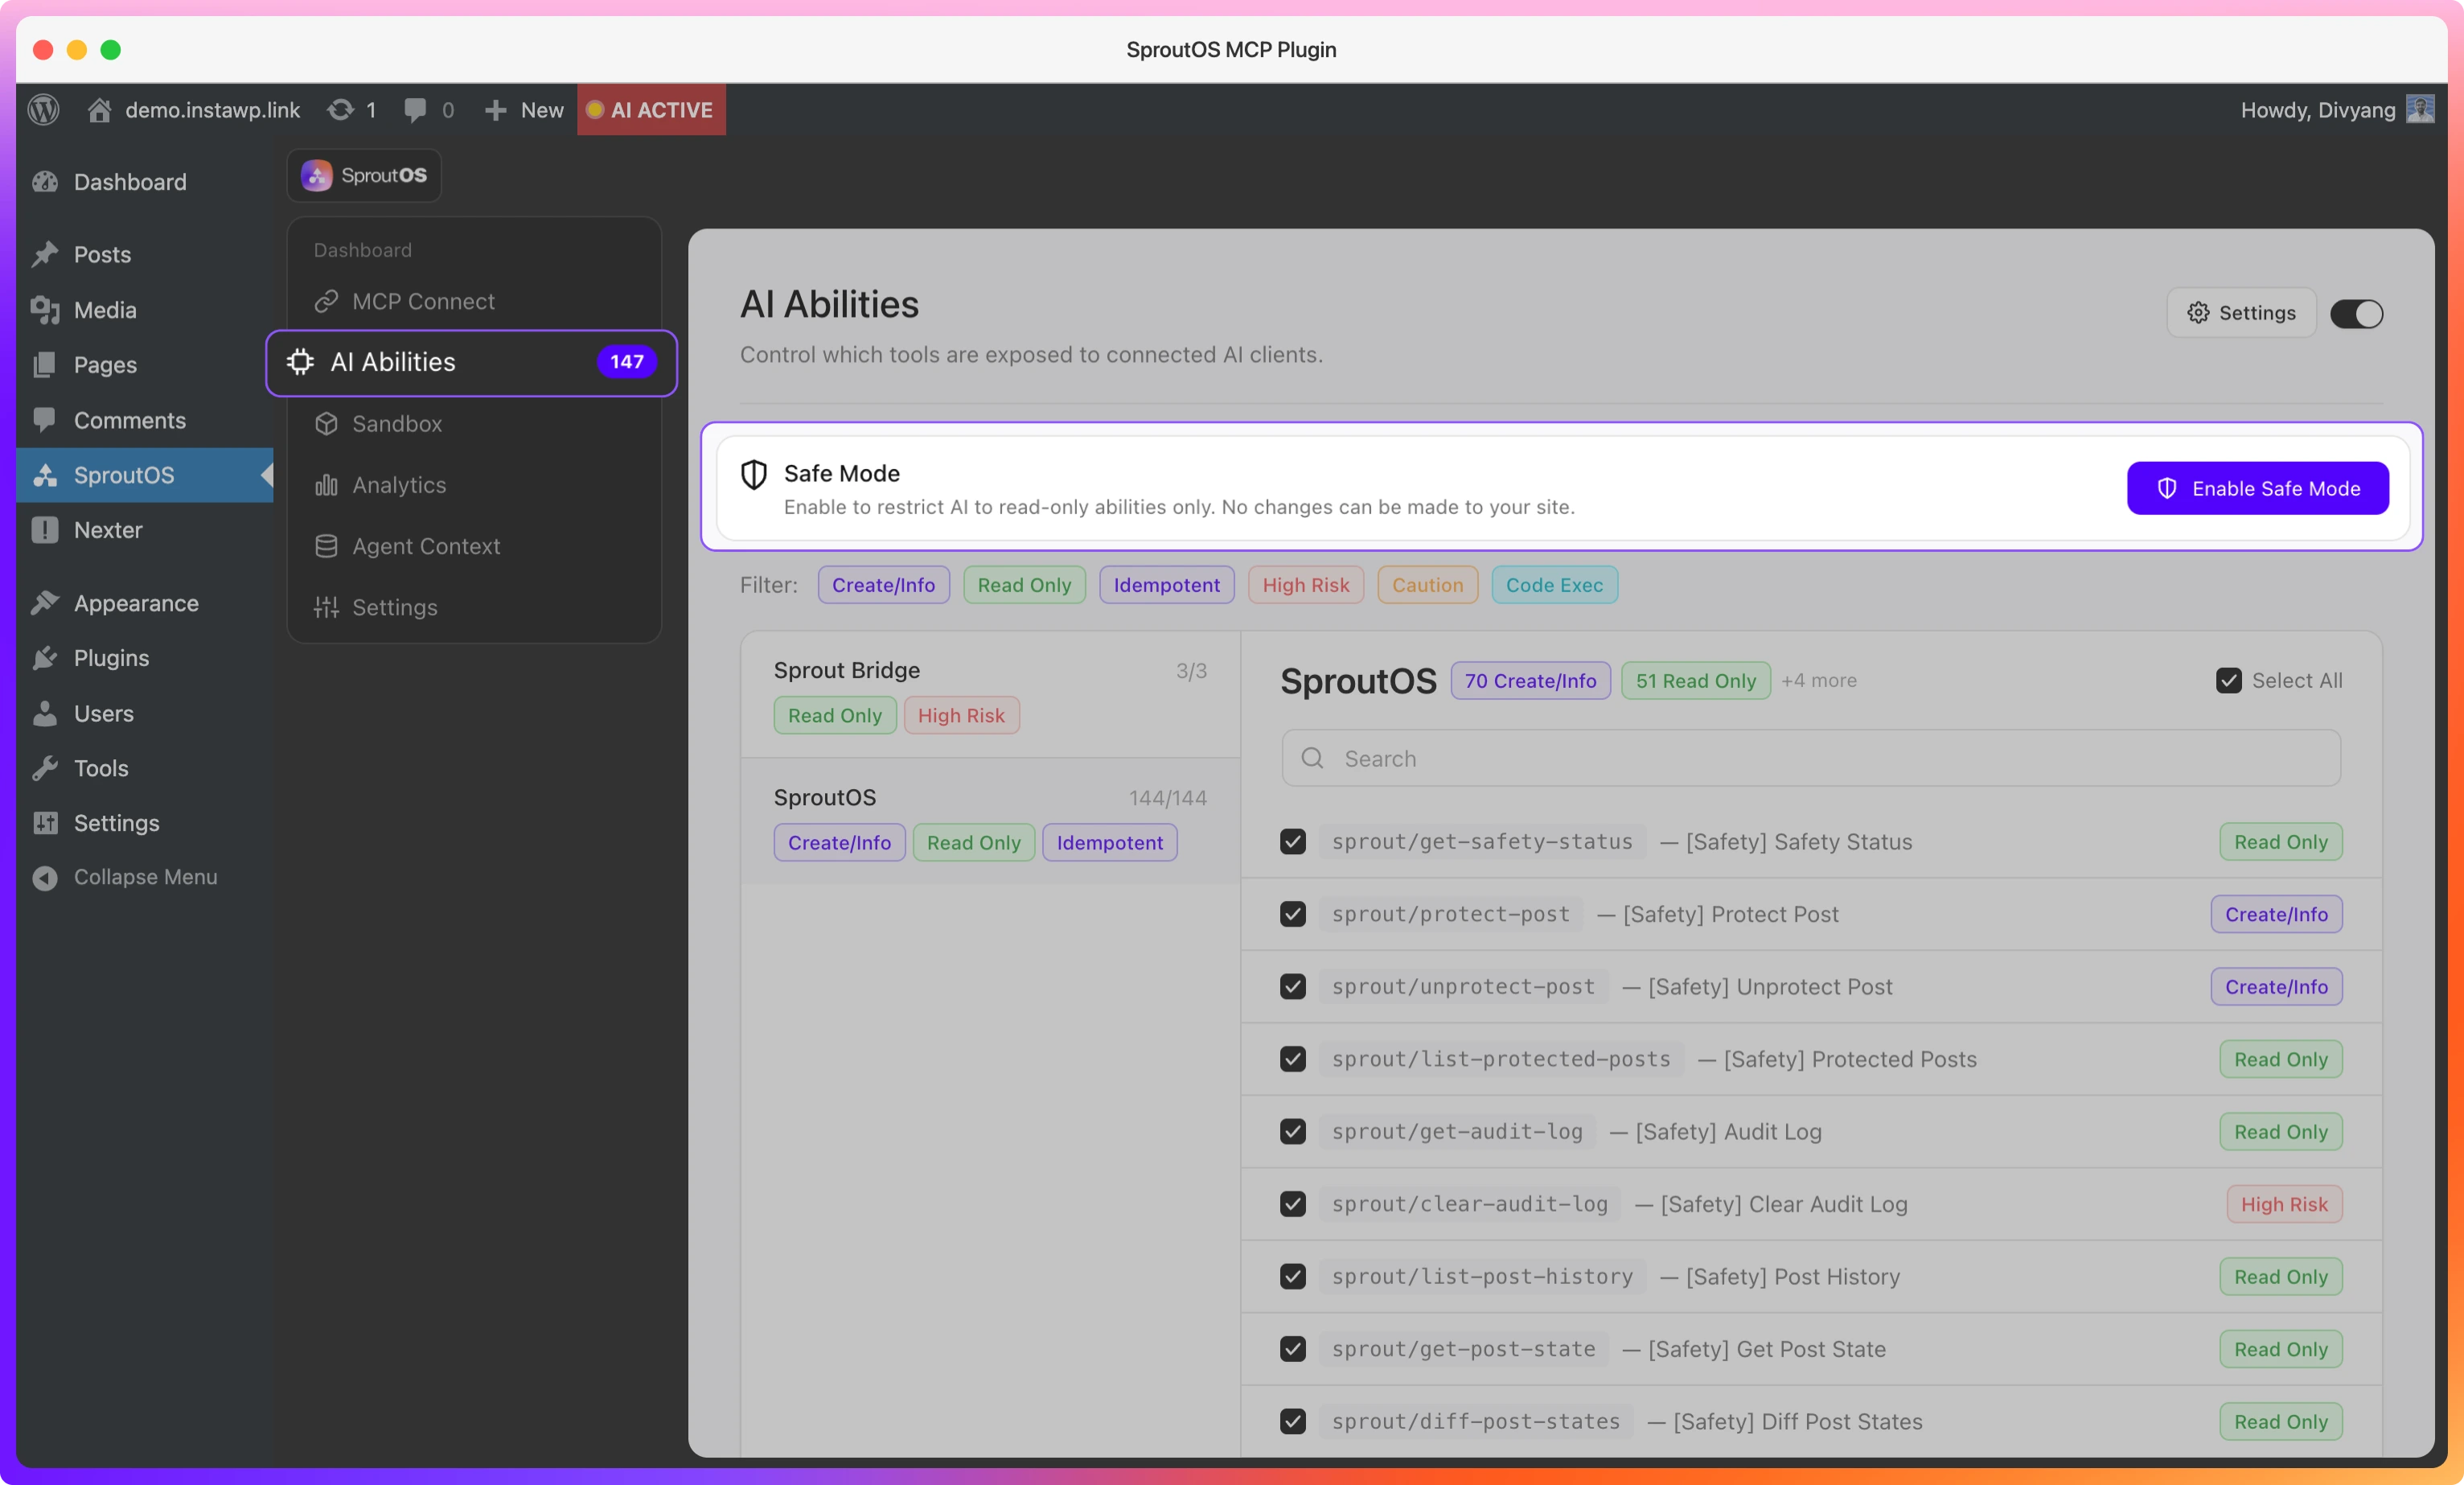Click the MCP Connect link icon
The image size is (2464, 1485).
tap(326, 301)
